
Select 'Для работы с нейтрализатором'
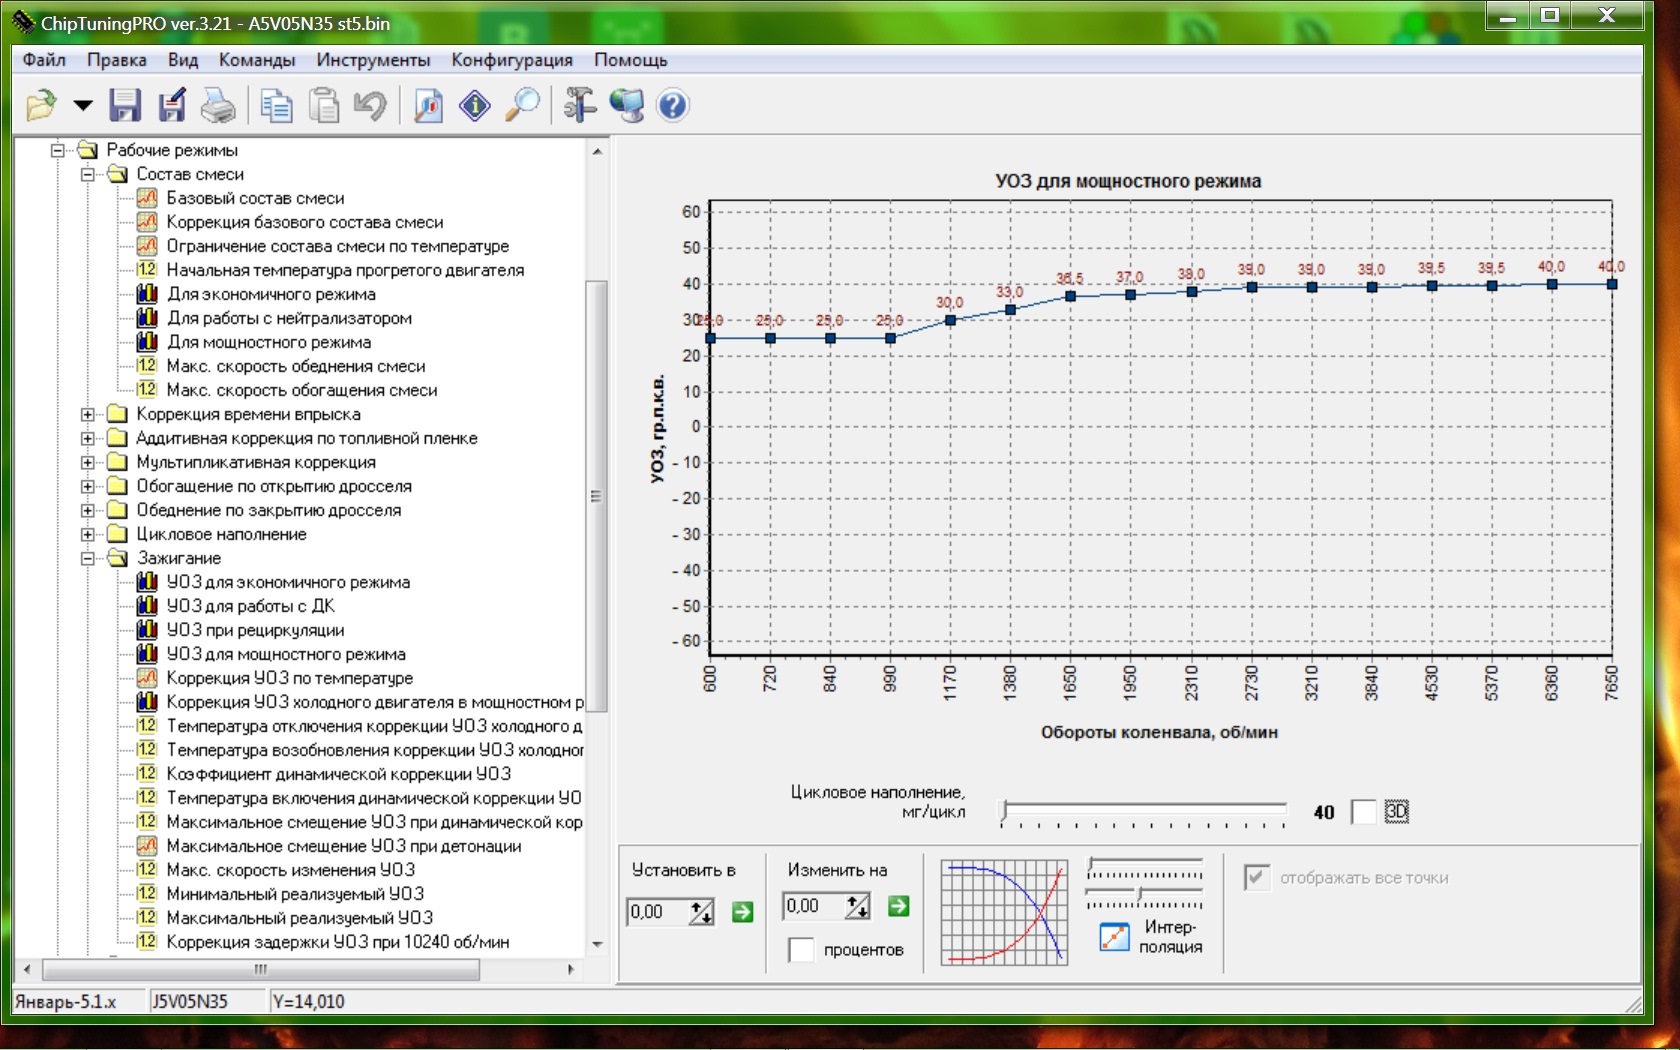(289, 318)
